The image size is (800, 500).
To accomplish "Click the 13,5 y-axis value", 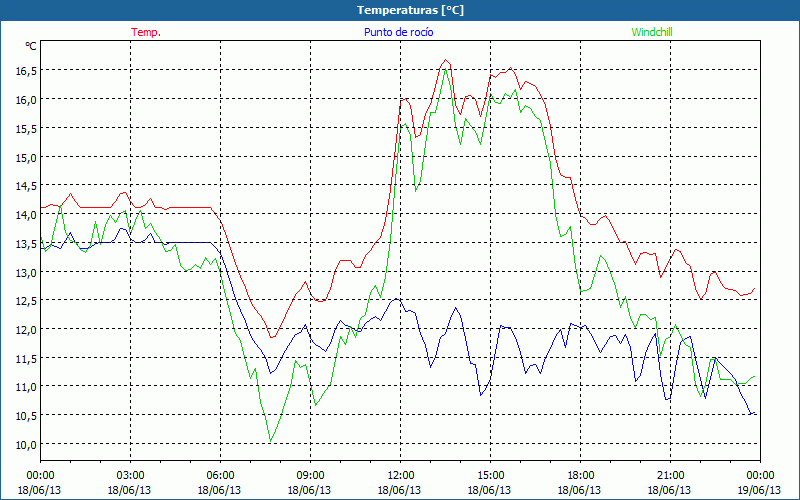I will coord(26,243).
